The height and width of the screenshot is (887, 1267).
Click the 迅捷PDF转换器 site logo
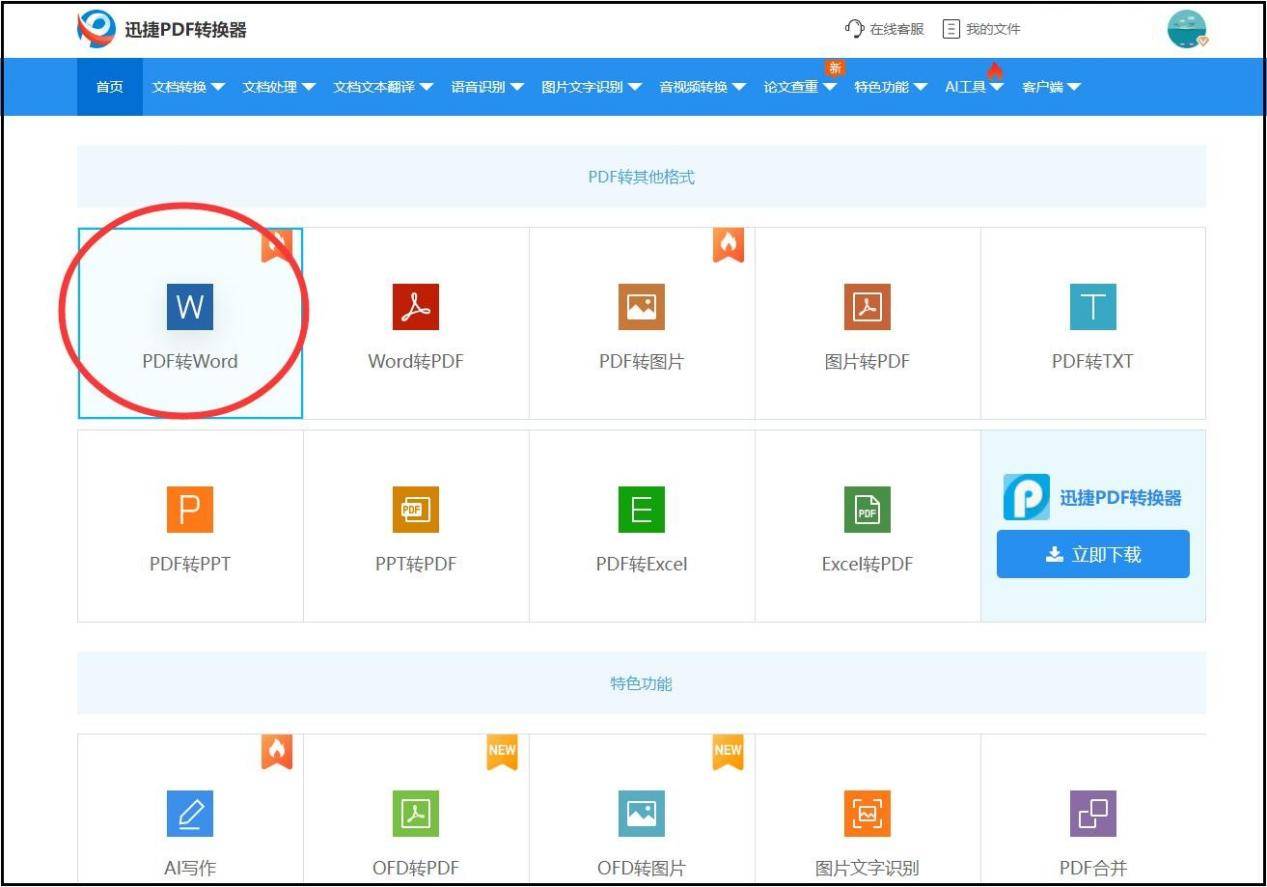coord(152,29)
